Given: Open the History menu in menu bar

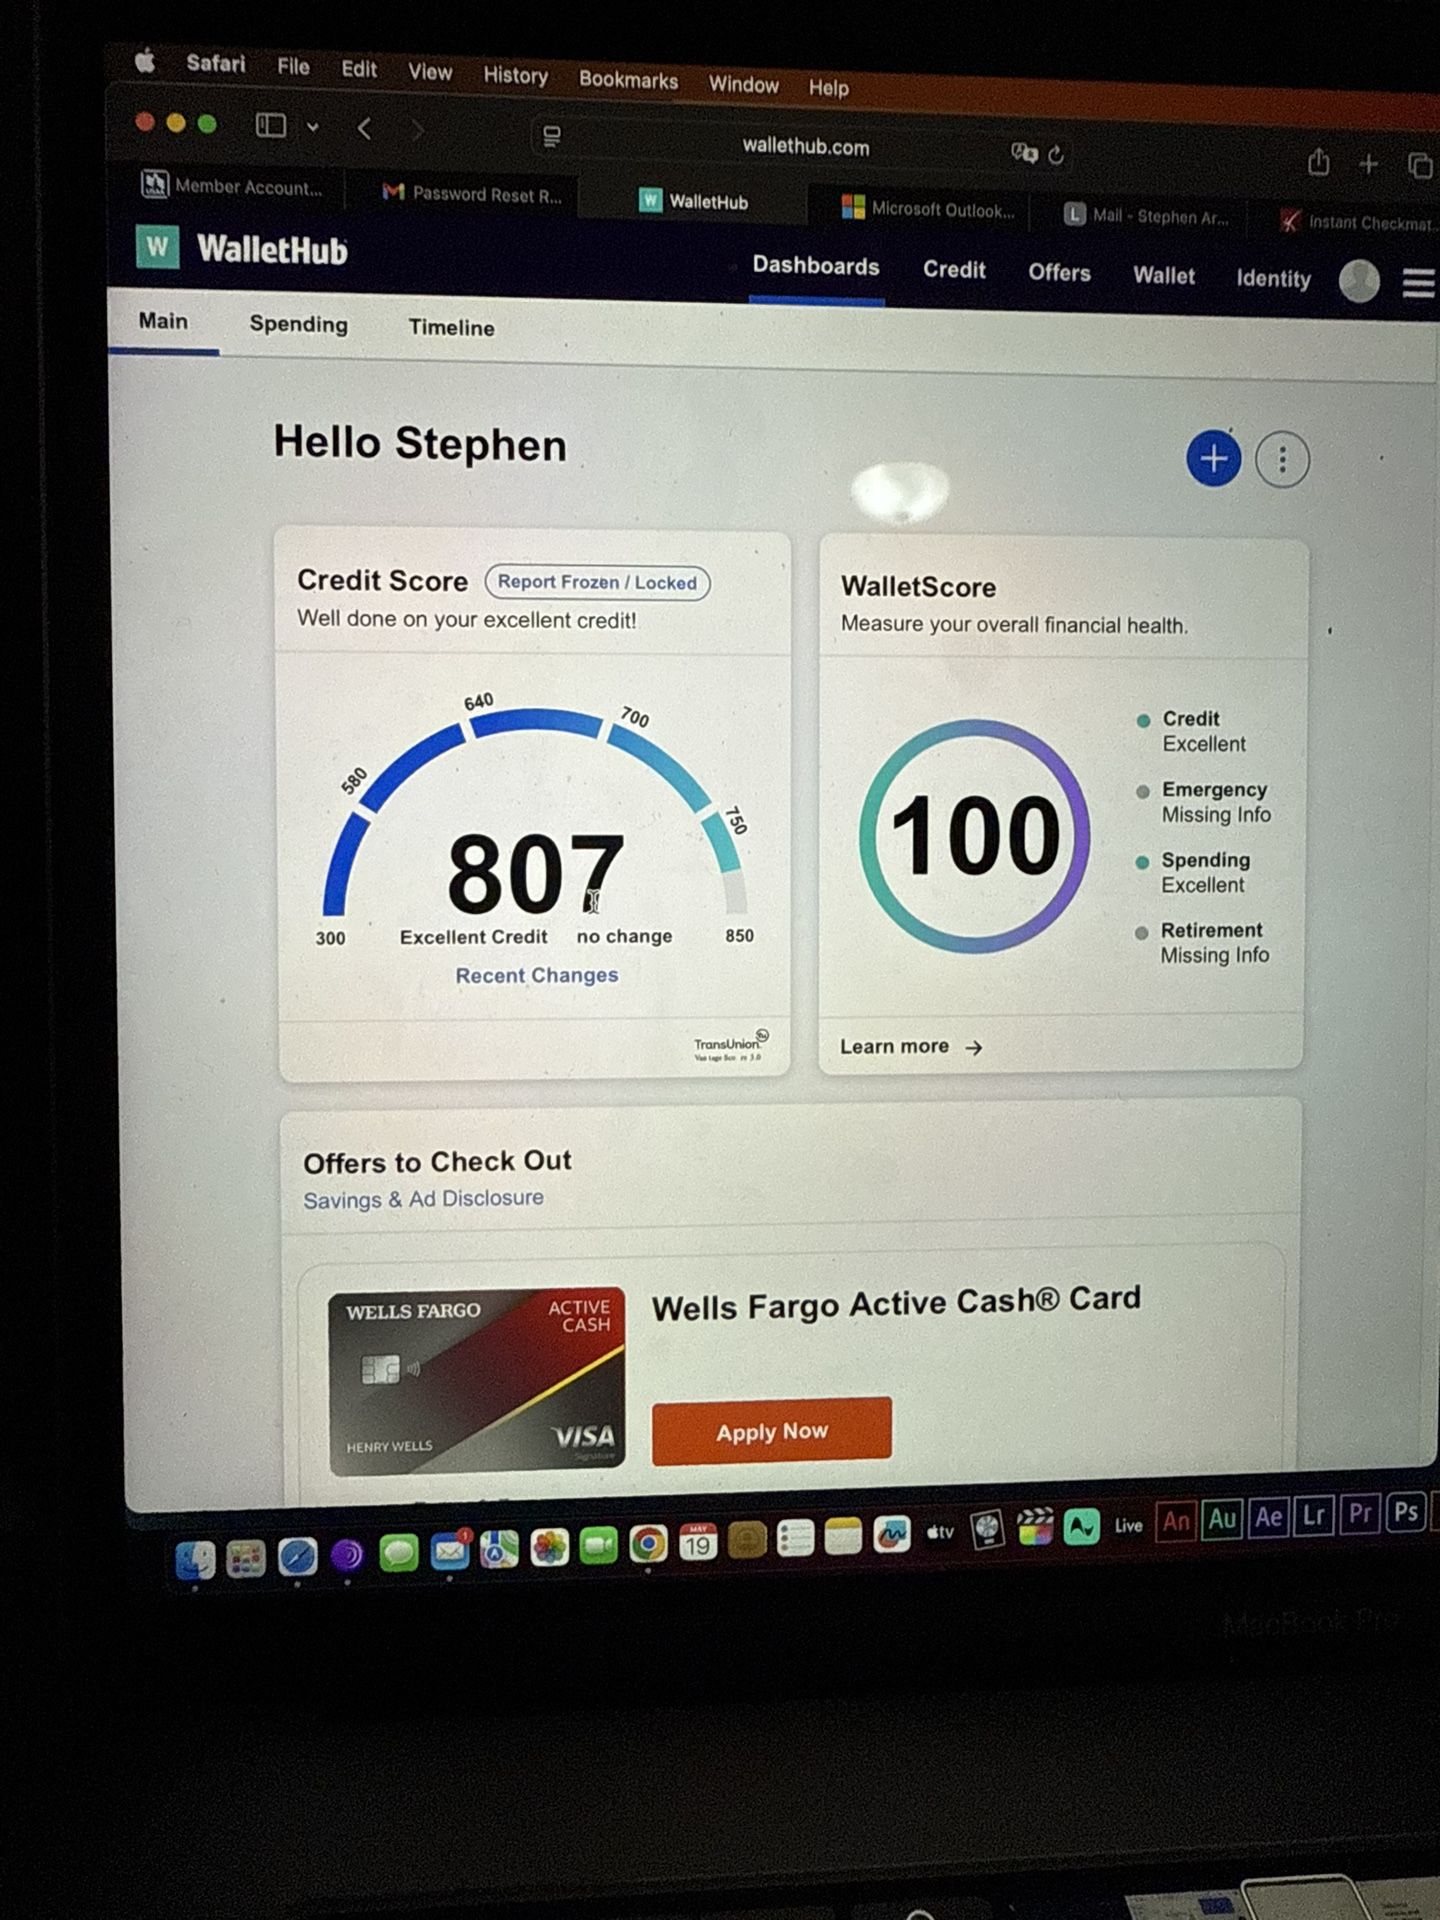Looking at the screenshot, I should click(x=515, y=75).
